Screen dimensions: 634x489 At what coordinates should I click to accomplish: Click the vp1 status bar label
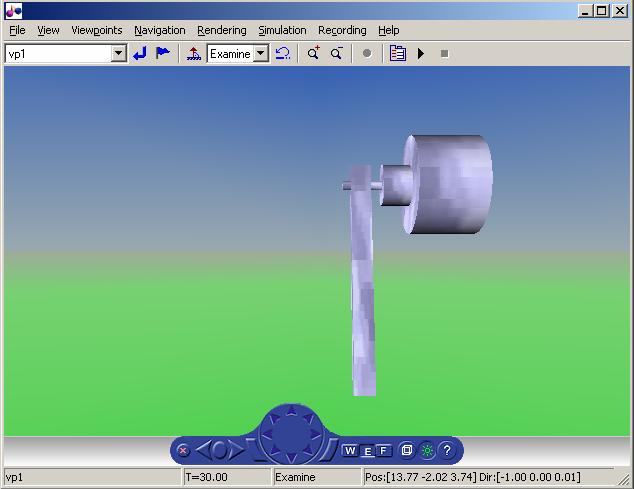(x=15, y=477)
